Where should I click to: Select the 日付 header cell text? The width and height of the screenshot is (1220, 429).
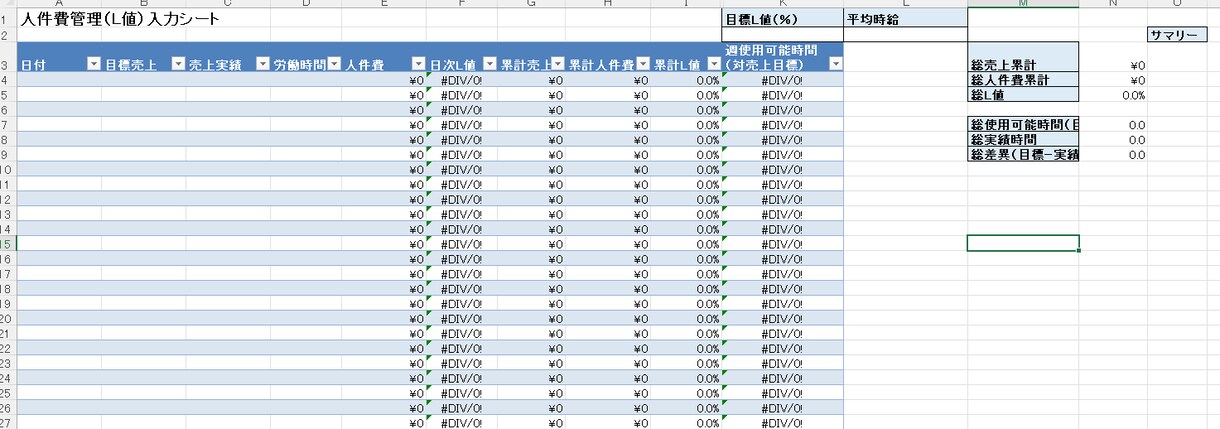(x=31, y=64)
